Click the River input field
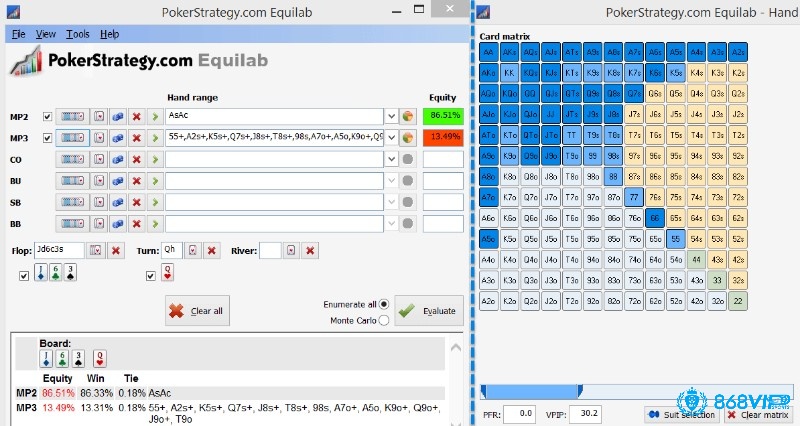The width and height of the screenshot is (800, 426). 270,250
